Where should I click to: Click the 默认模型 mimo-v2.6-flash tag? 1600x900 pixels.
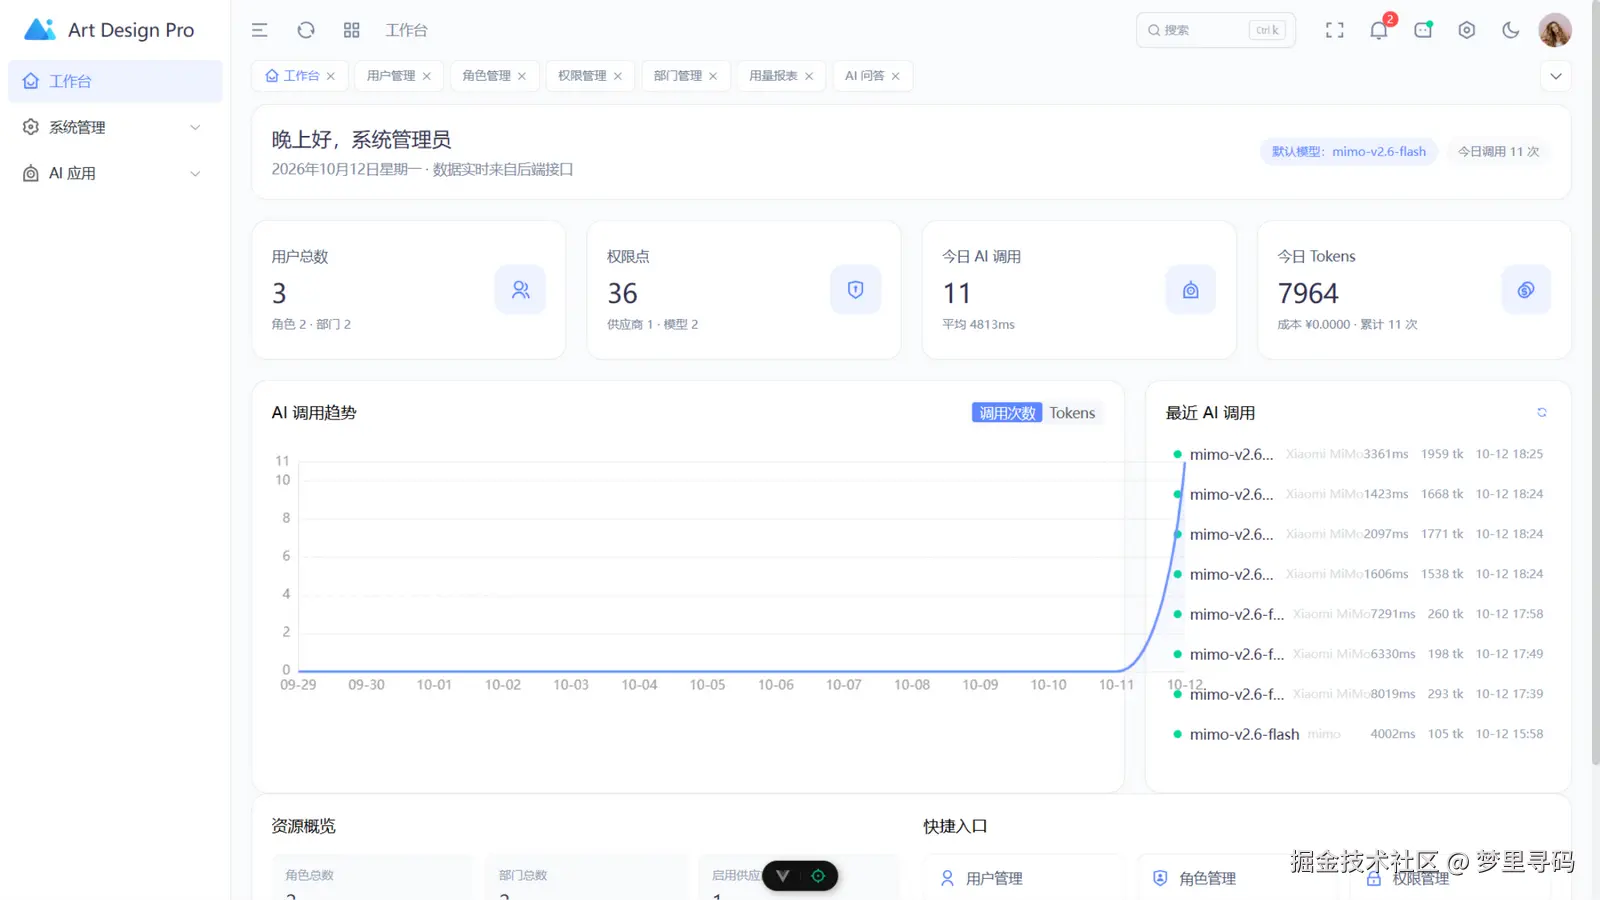(x=1349, y=152)
